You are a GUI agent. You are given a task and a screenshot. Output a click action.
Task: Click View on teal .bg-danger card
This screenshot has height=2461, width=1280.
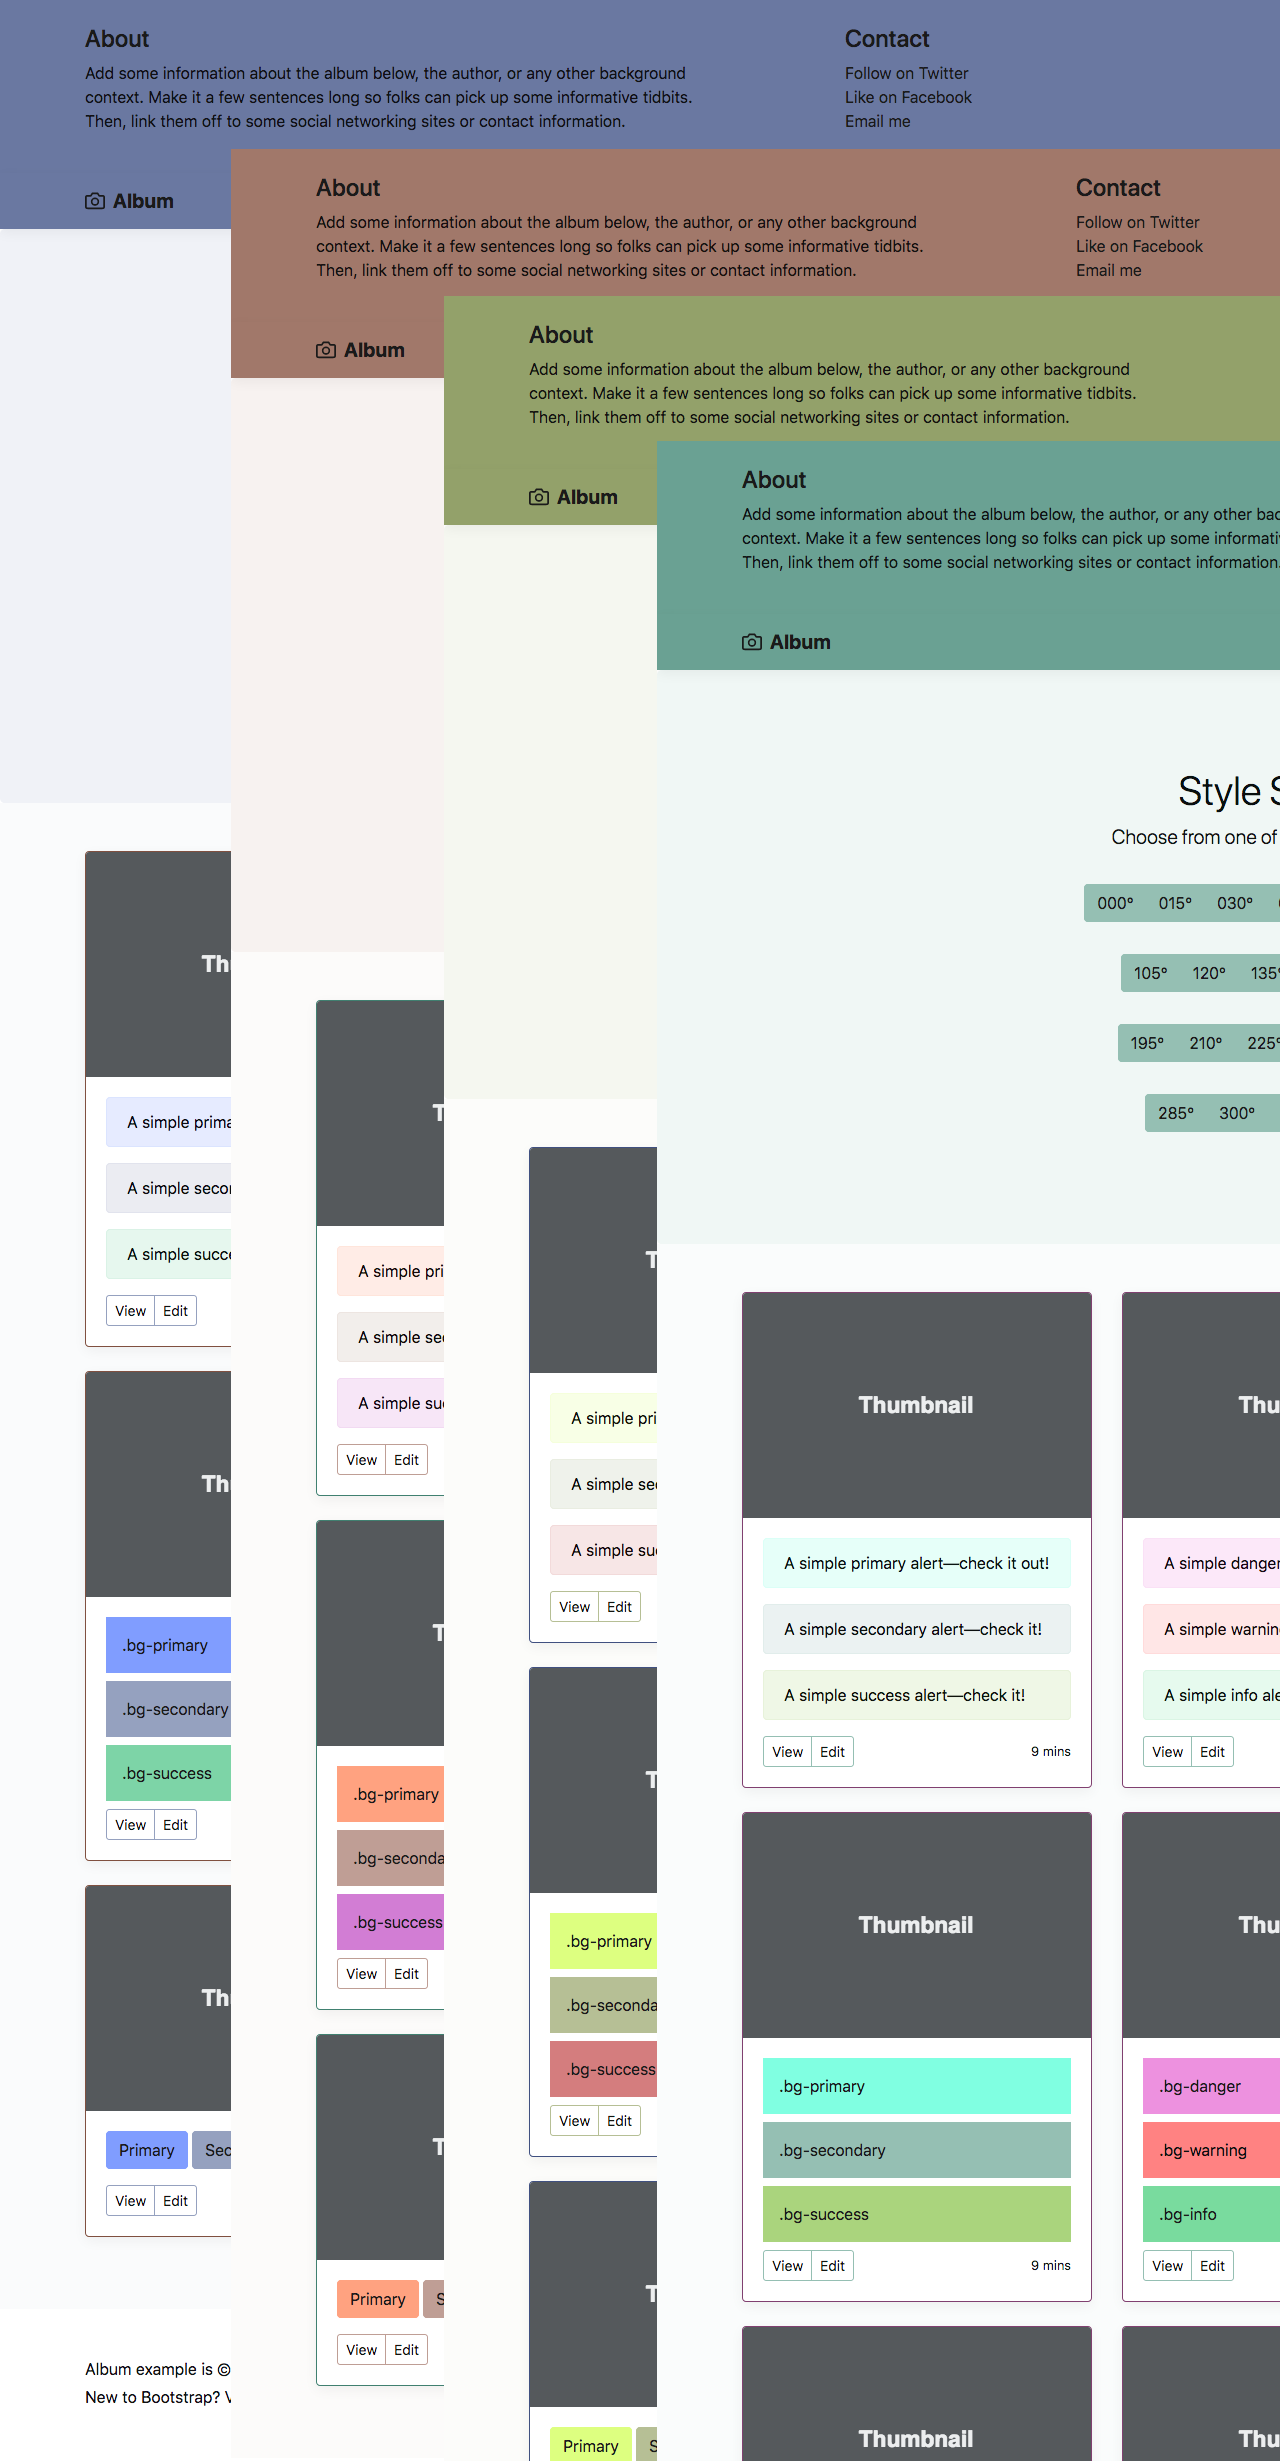[x=1167, y=2266]
